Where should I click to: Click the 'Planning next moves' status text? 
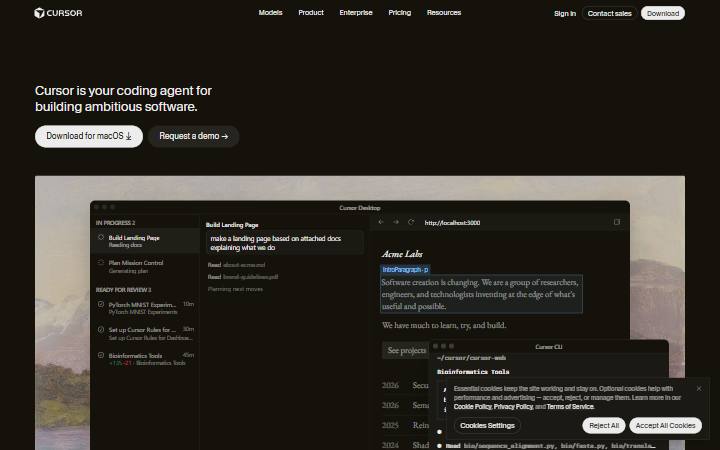(235, 289)
